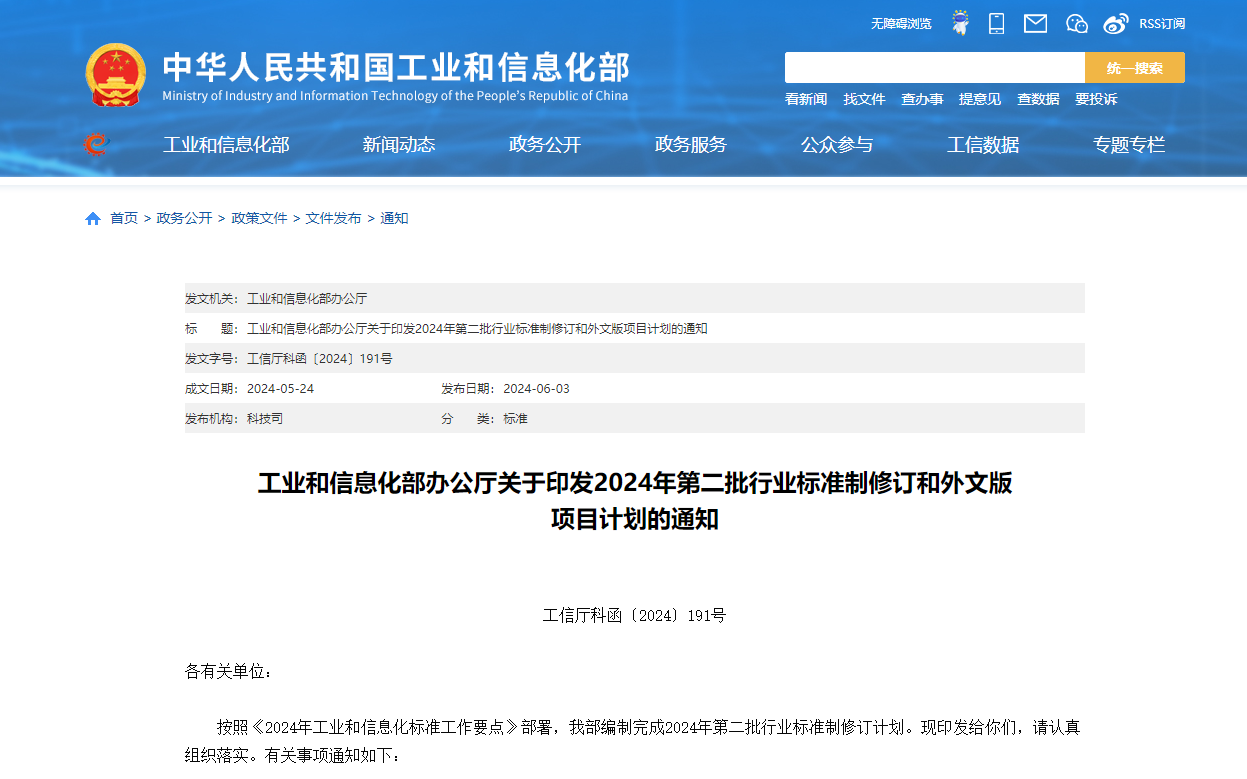The height and width of the screenshot is (779, 1247).
Task: Click 提意见 quick link
Action: [x=980, y=99]
